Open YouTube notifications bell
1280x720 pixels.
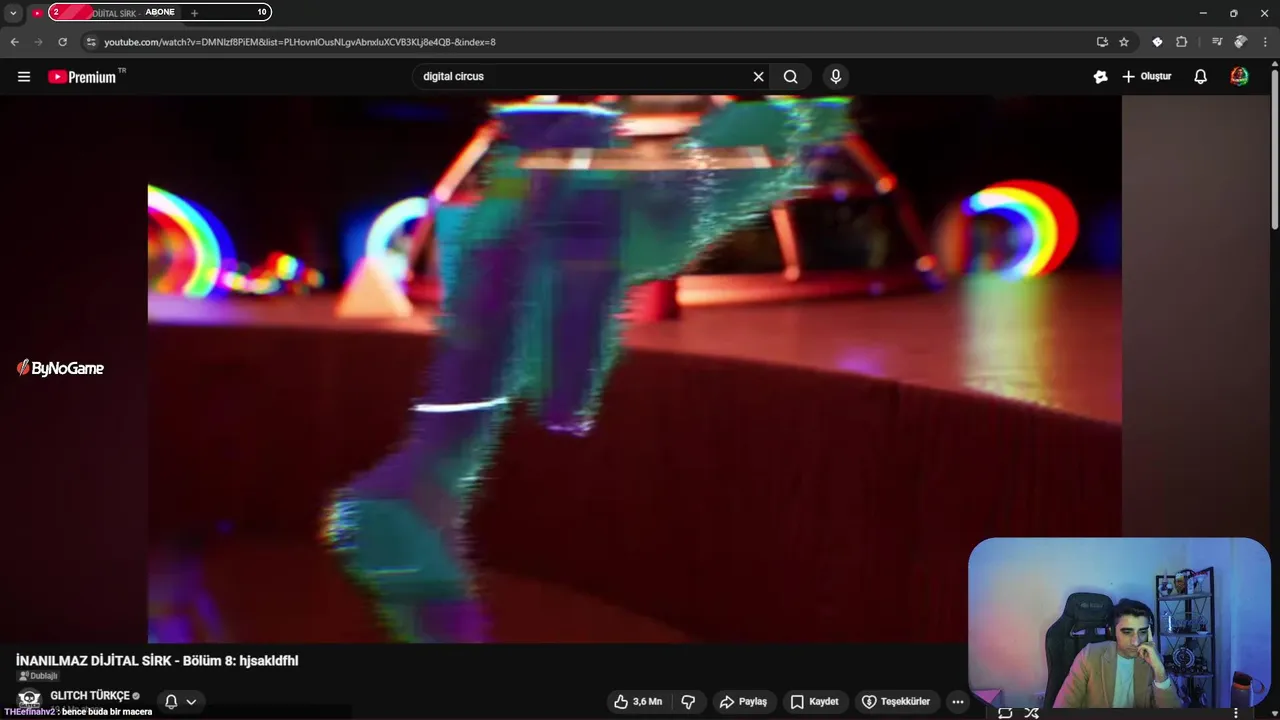pos(1201,76)
